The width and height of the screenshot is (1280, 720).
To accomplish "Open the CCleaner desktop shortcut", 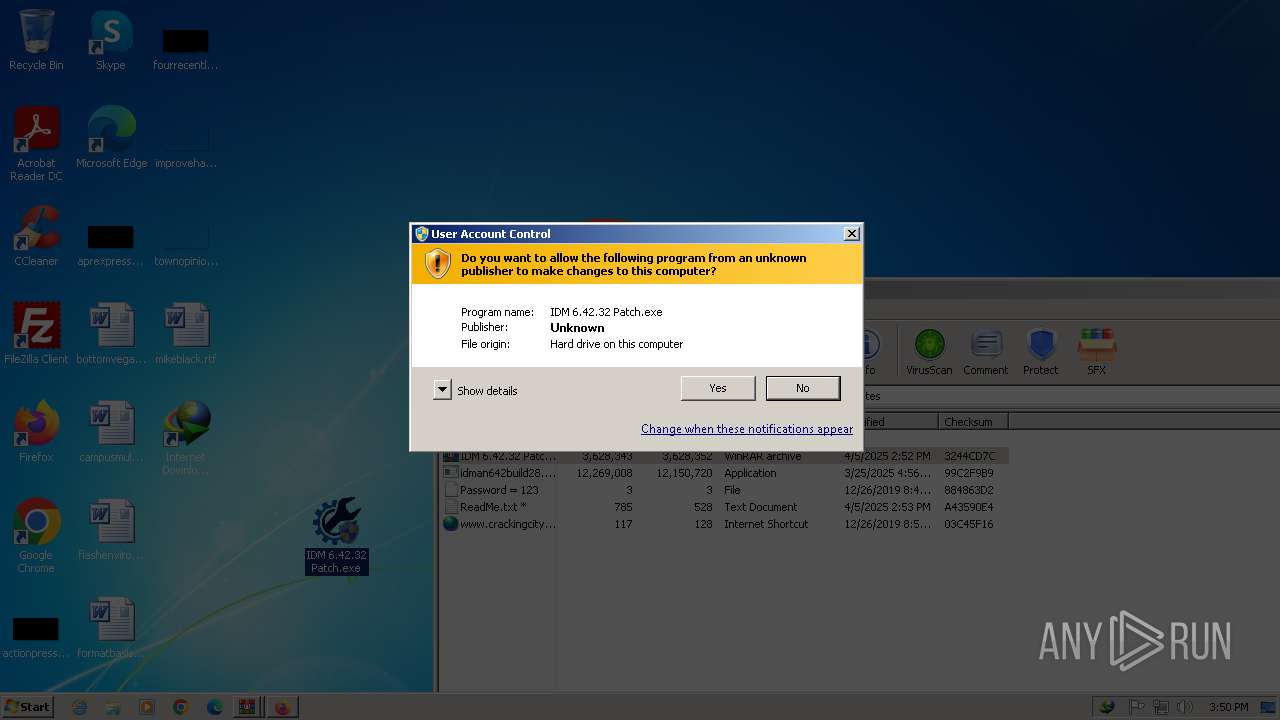I will 36,236.
